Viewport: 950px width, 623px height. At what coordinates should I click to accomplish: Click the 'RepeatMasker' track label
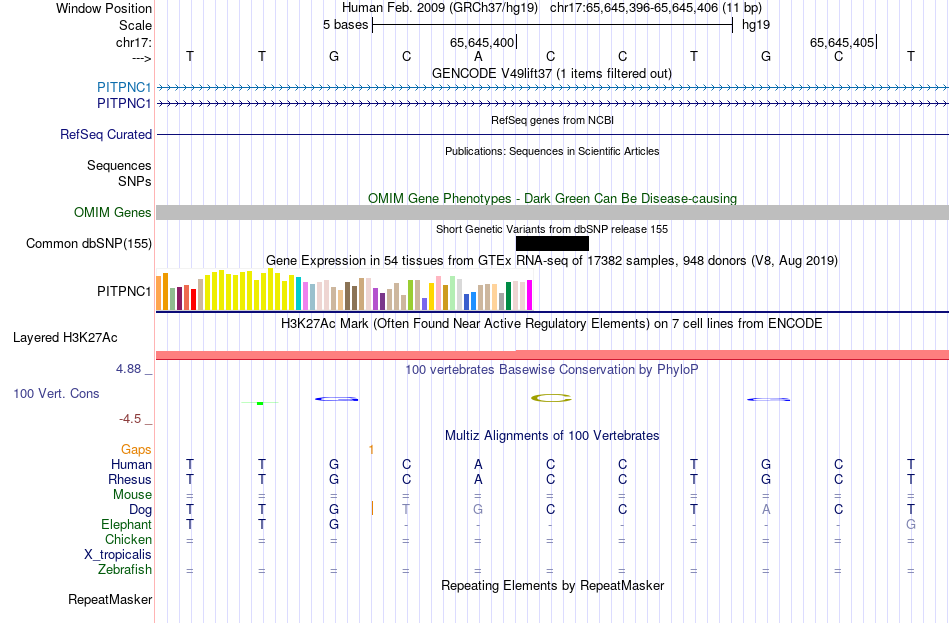pyautogui.click(x=110, y=600)
